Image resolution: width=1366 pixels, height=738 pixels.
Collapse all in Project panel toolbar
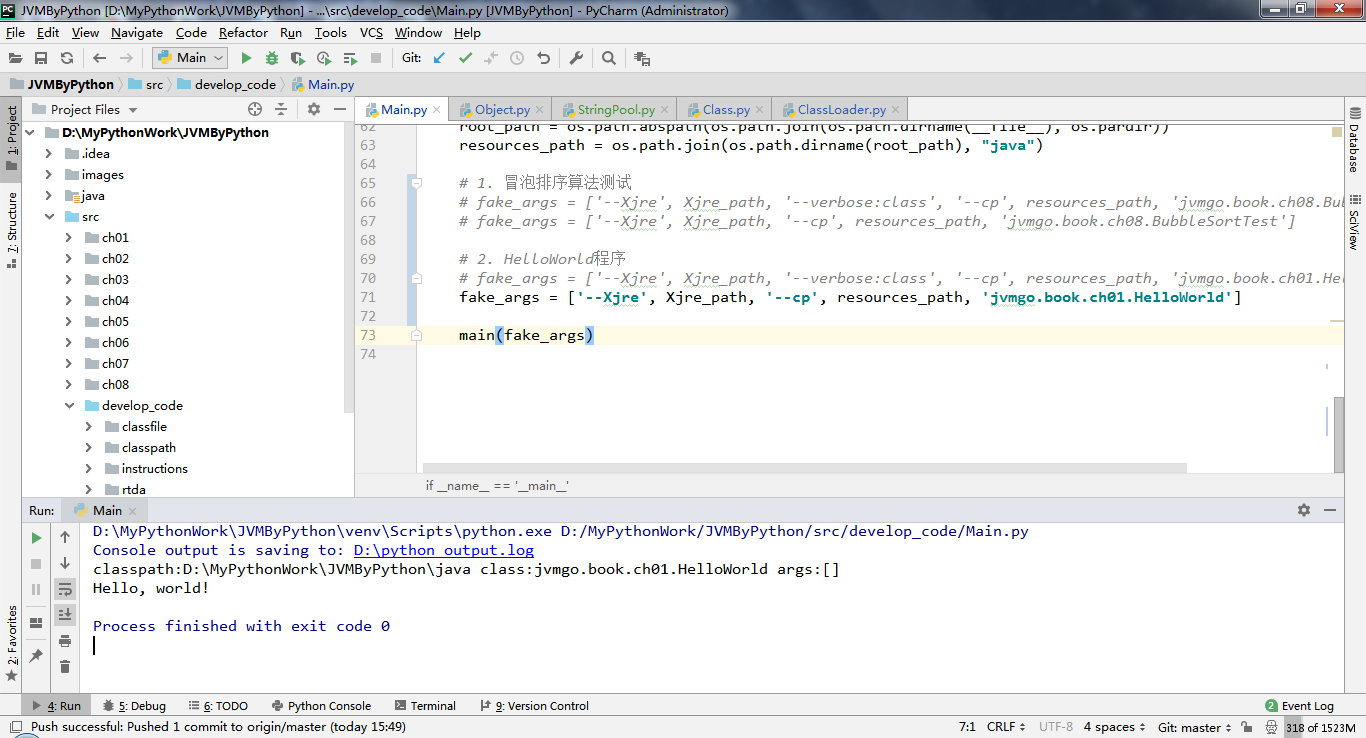(281, 109)
